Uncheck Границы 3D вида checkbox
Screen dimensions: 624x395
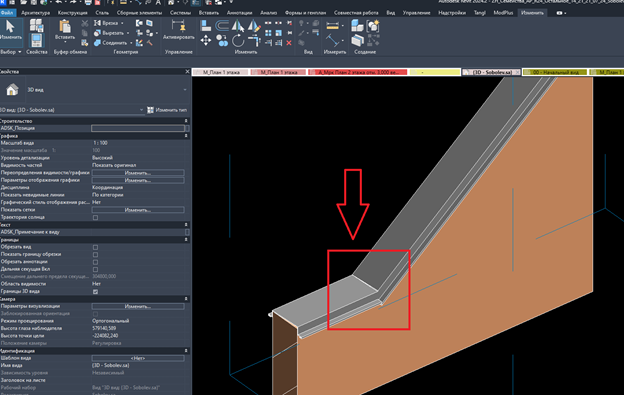[95, 292]
